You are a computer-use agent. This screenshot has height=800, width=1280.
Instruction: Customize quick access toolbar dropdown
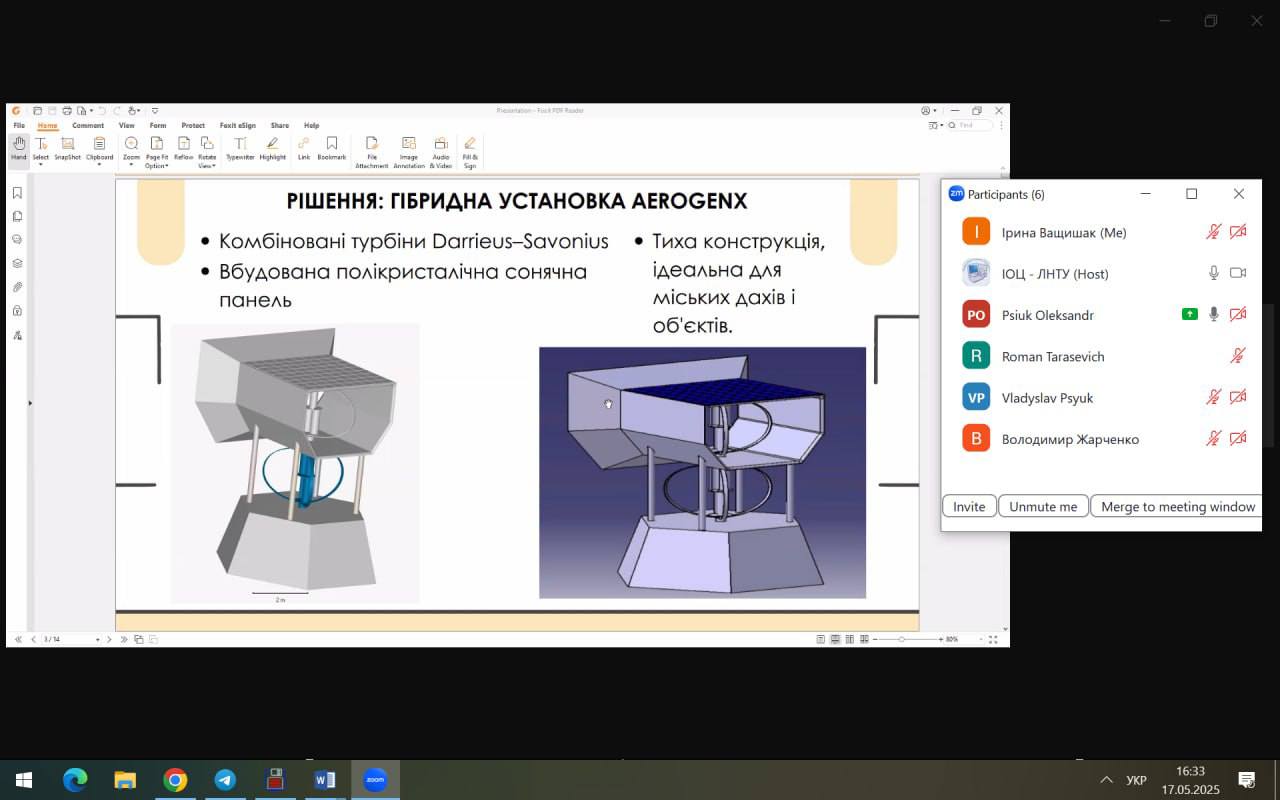tap(155, 111)
